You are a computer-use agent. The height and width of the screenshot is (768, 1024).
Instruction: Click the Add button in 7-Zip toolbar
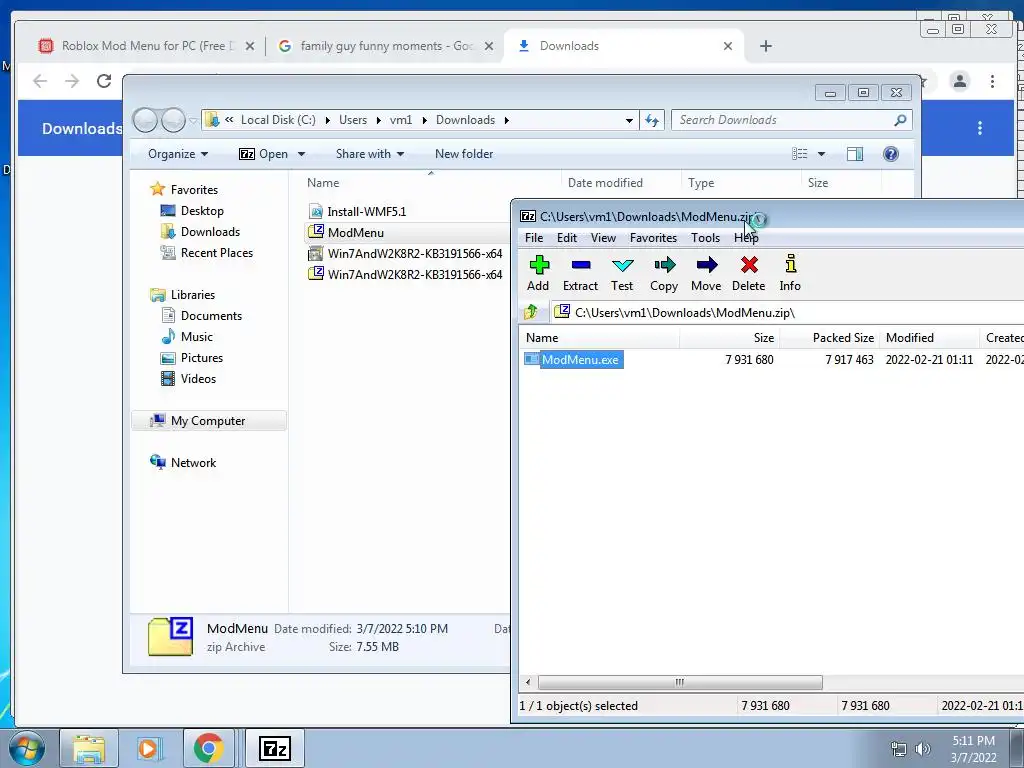(x=538, y=273)
